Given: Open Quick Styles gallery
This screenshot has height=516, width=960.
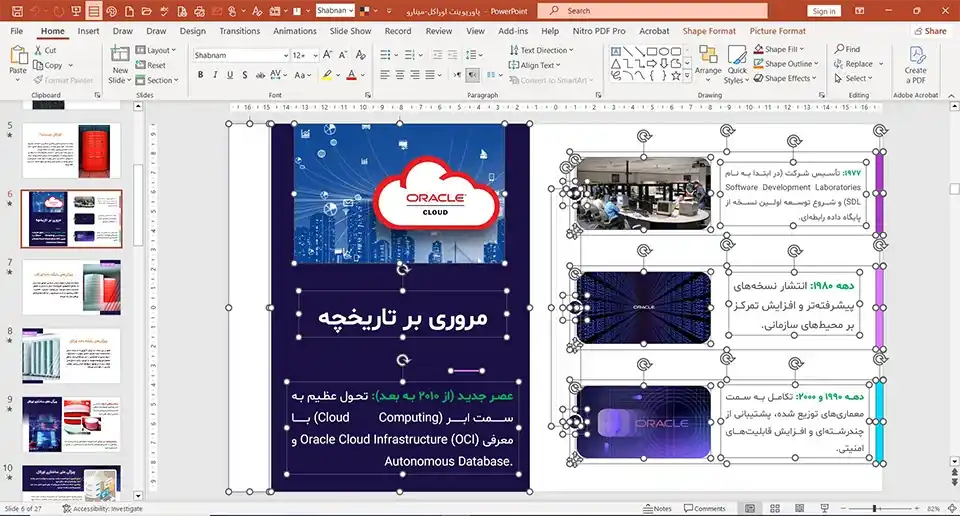Looking at the screenshot, I should [x=737, y=64].
